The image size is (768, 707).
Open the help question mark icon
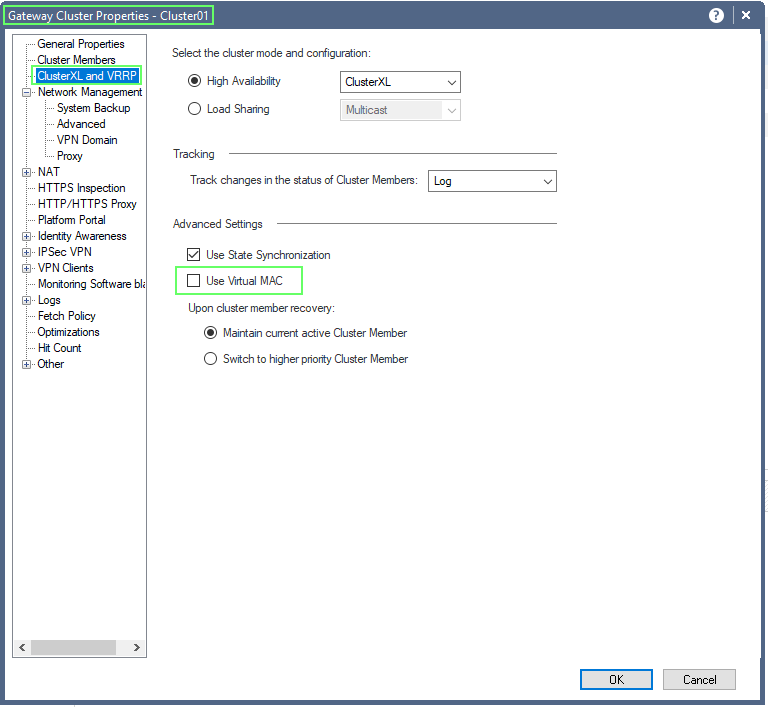[716, 16]
